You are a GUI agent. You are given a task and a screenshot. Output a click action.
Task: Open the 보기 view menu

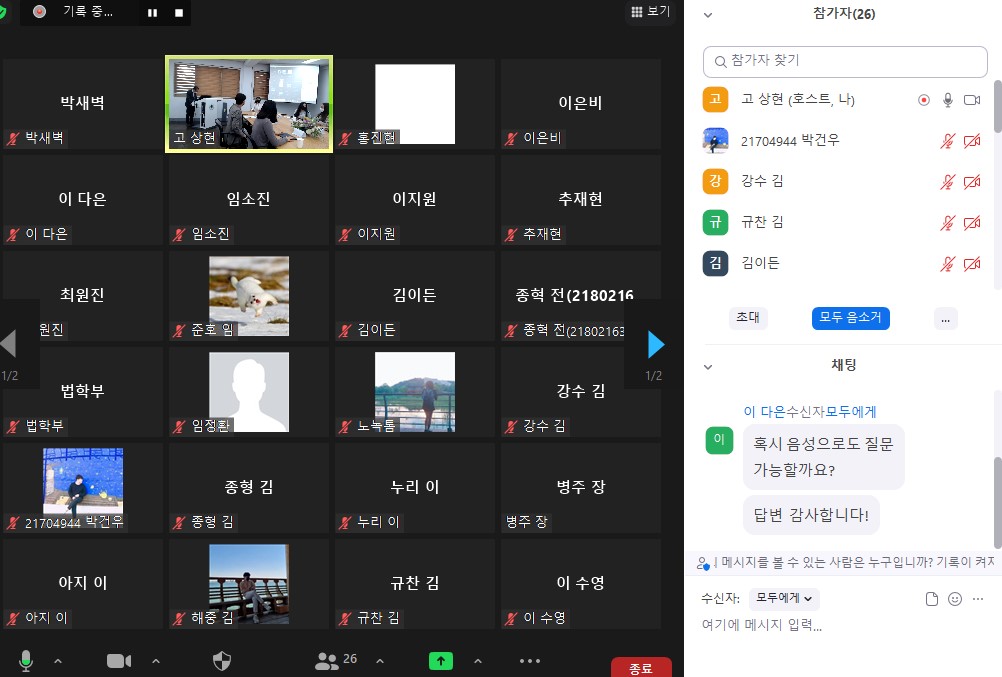650,12
